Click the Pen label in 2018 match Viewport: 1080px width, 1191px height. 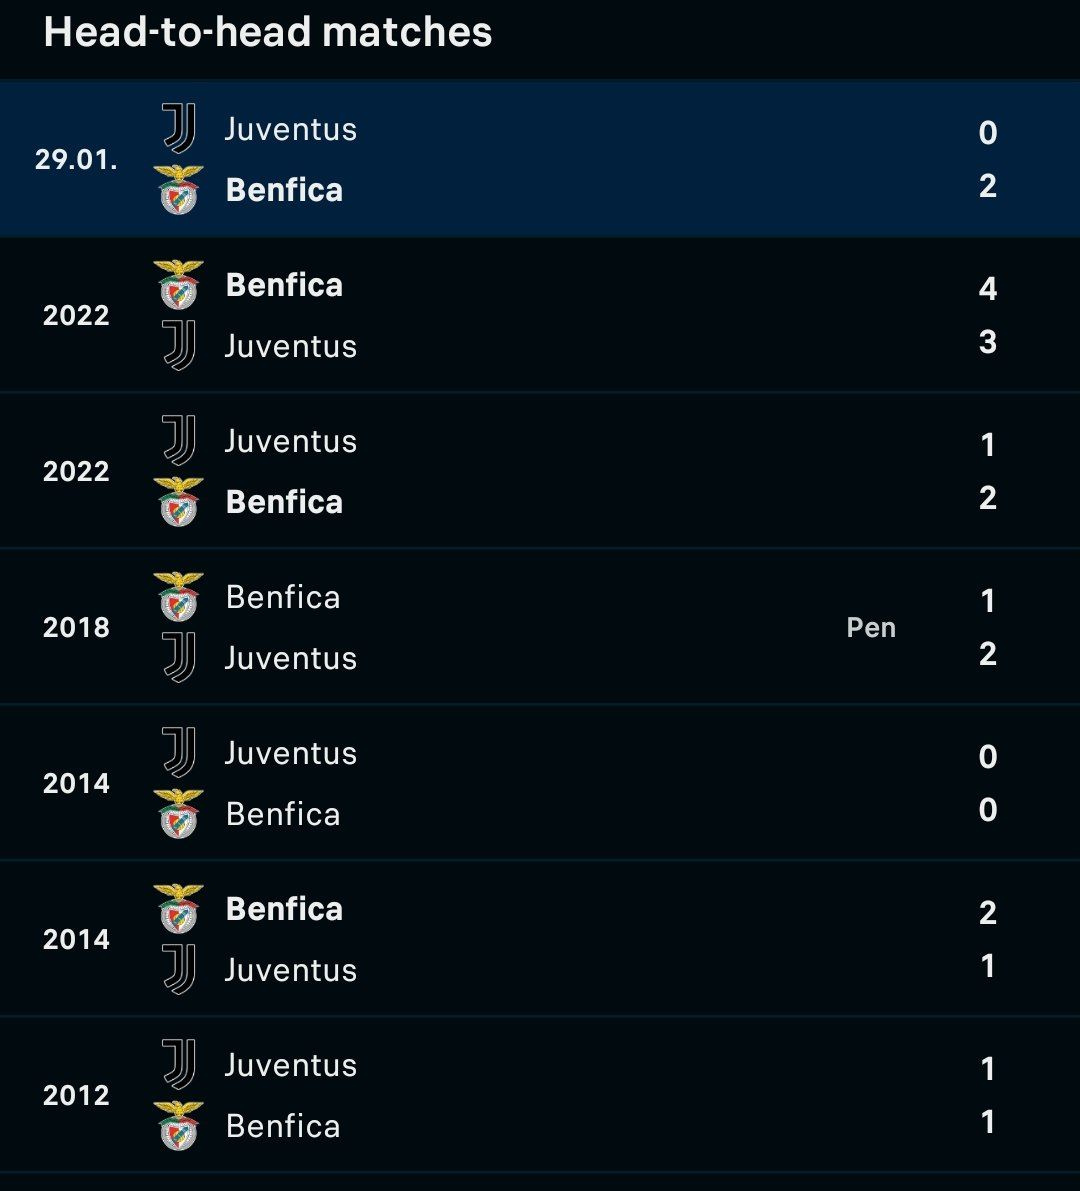871,627
